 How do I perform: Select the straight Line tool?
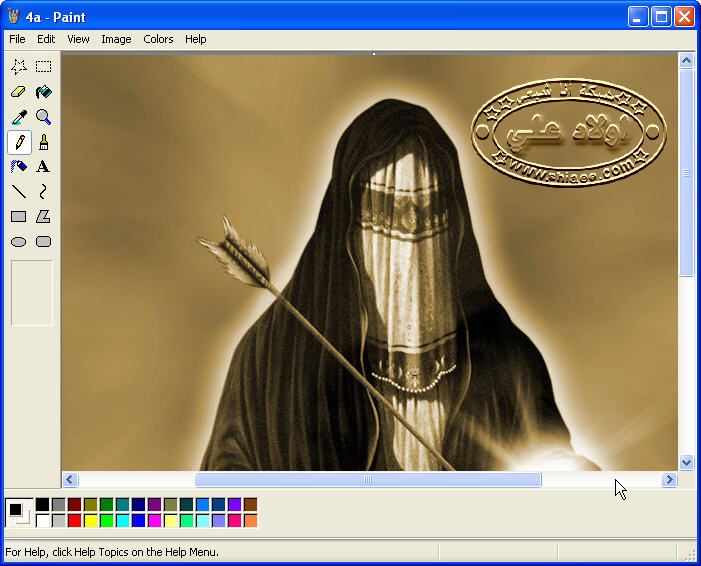[x=19, y=192]
